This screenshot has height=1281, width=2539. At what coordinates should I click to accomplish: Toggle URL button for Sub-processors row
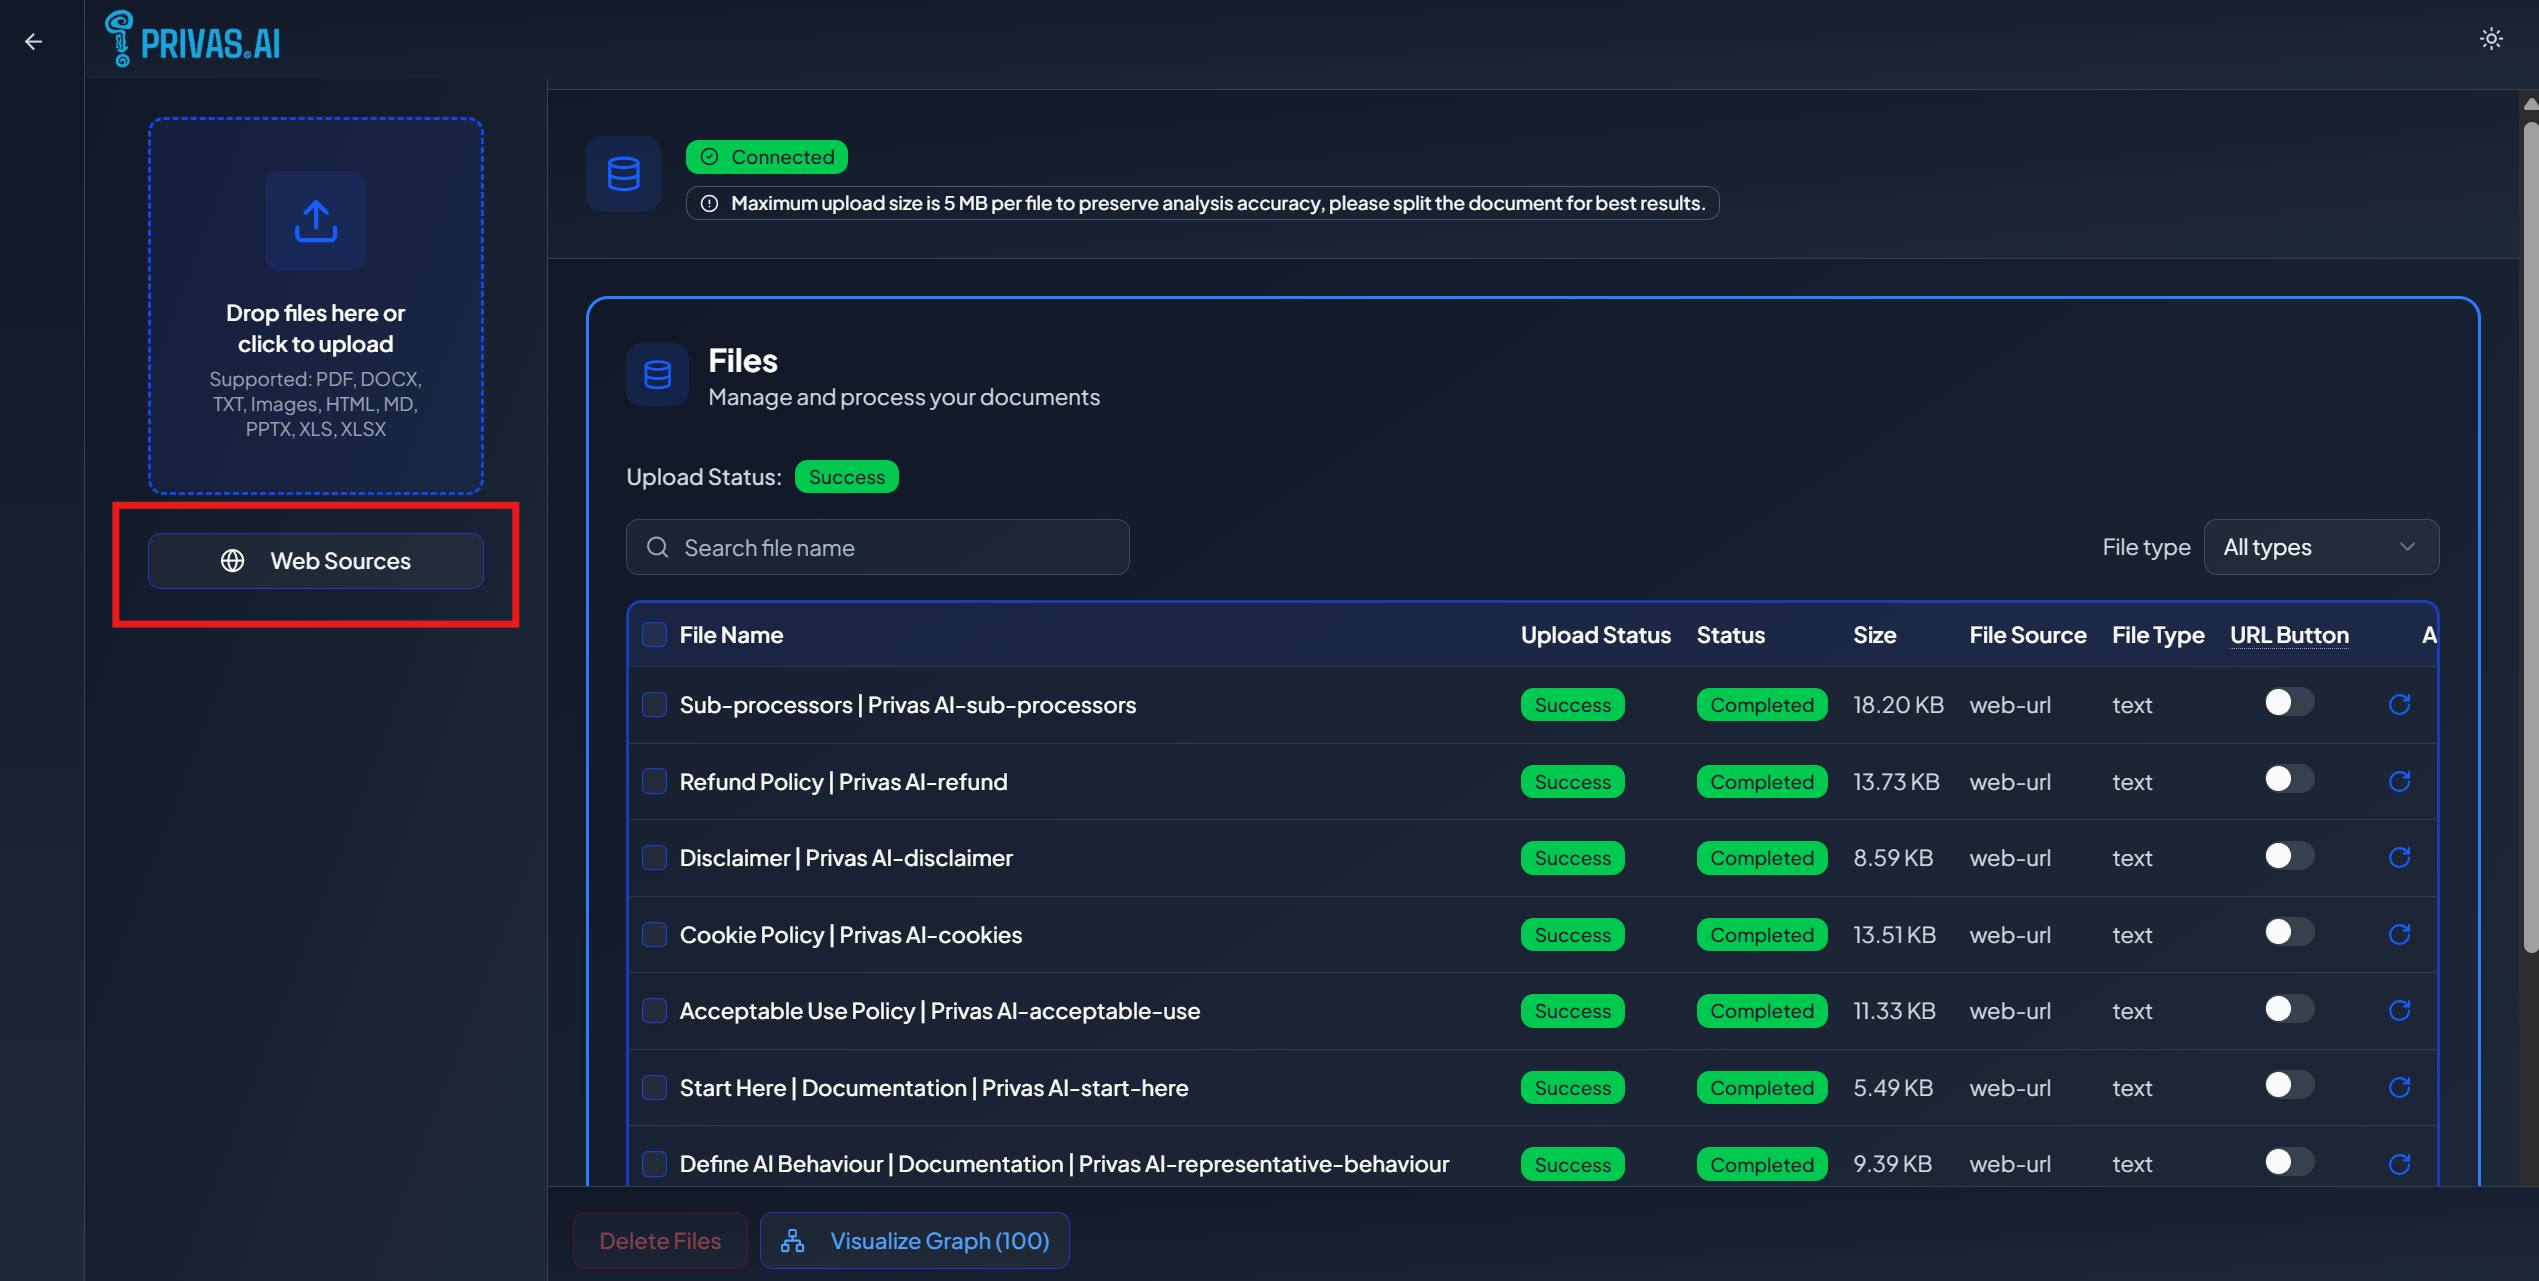[2289, 702]
